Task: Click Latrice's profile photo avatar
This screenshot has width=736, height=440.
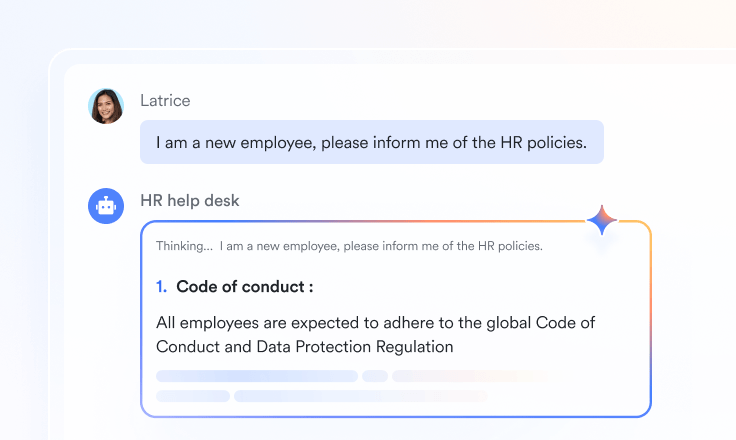Action: click(106, 106)
